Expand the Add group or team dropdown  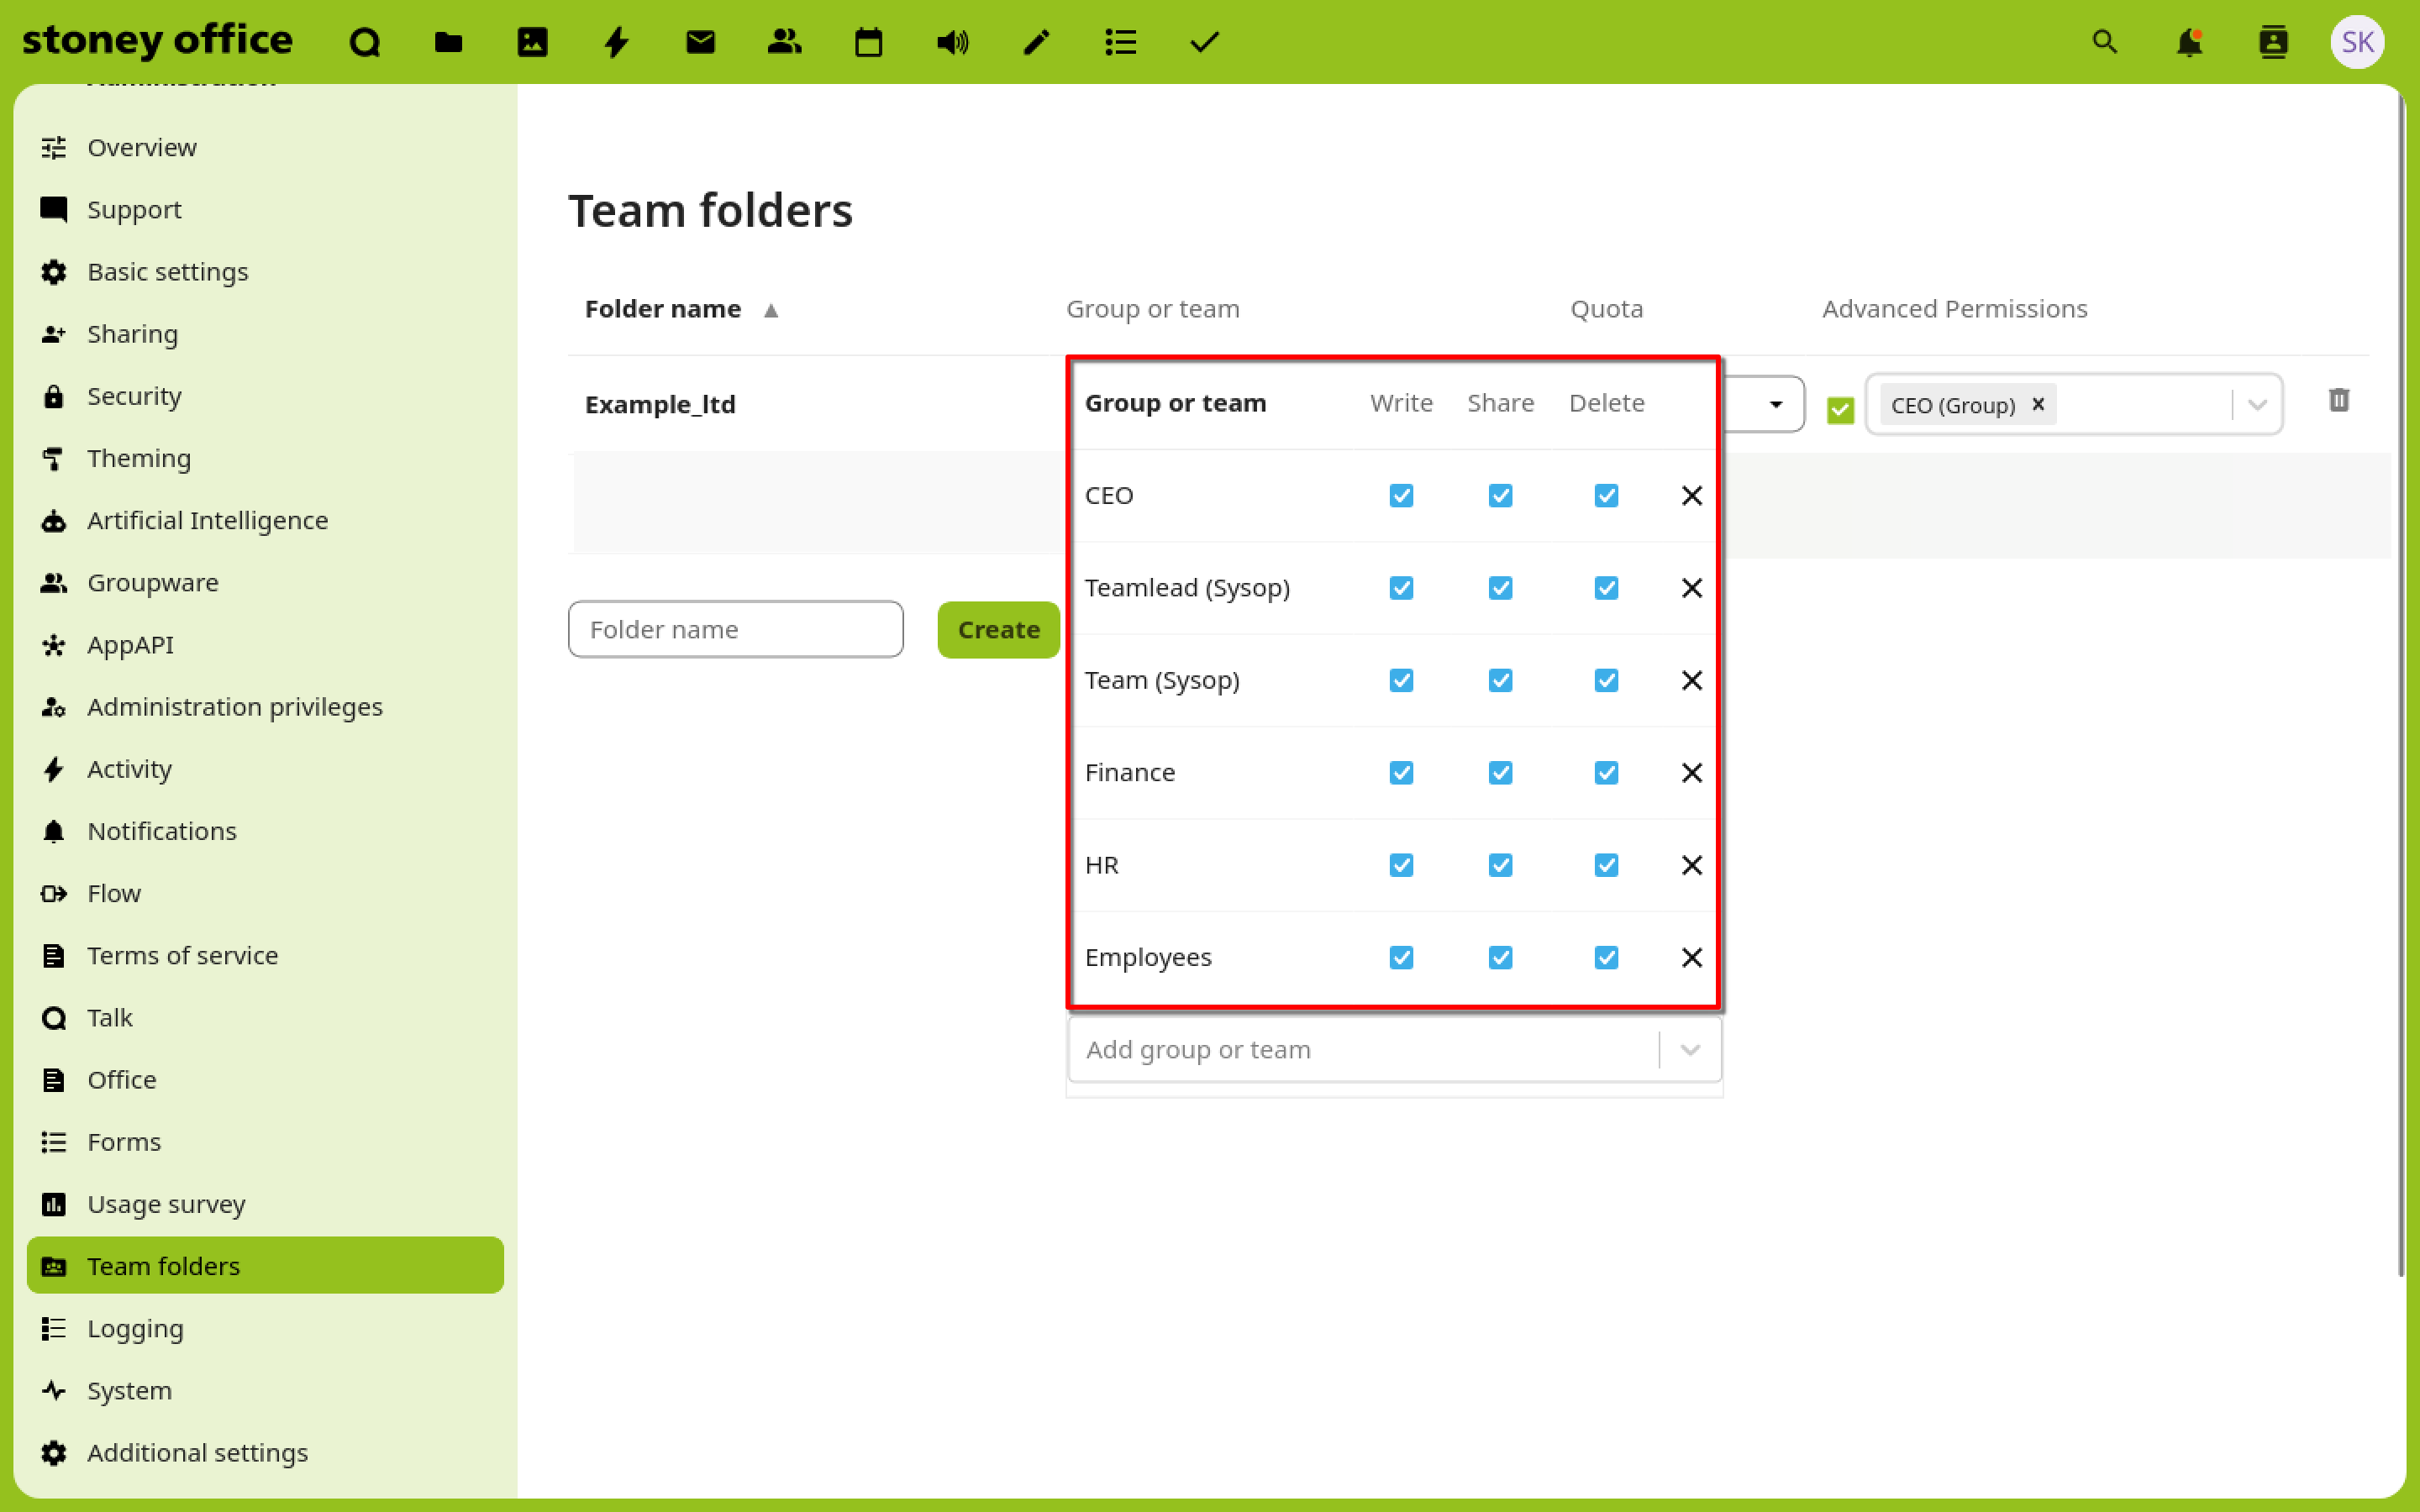1689,1050
